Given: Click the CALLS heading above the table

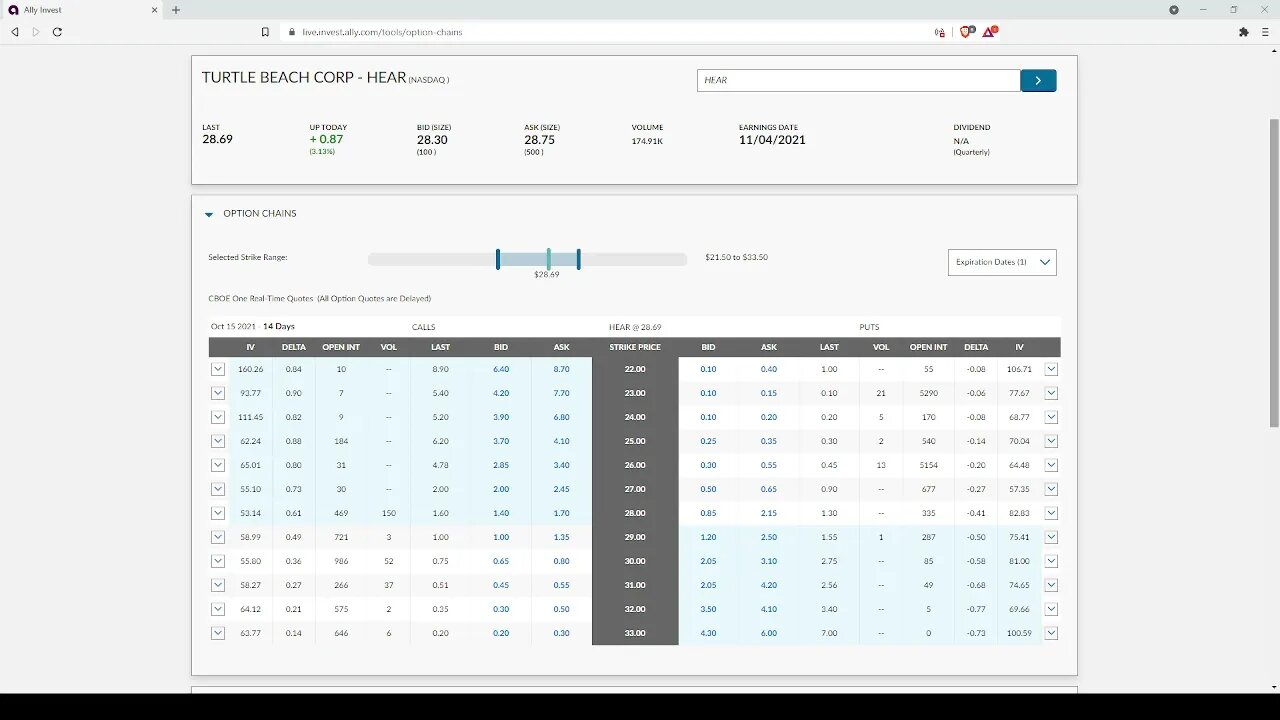Looking at the screenshot, I should coord(424,327).
